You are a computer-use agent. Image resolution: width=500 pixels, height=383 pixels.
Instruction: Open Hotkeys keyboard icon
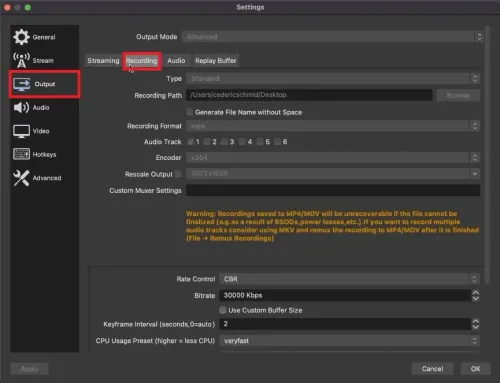click(21, 154)
